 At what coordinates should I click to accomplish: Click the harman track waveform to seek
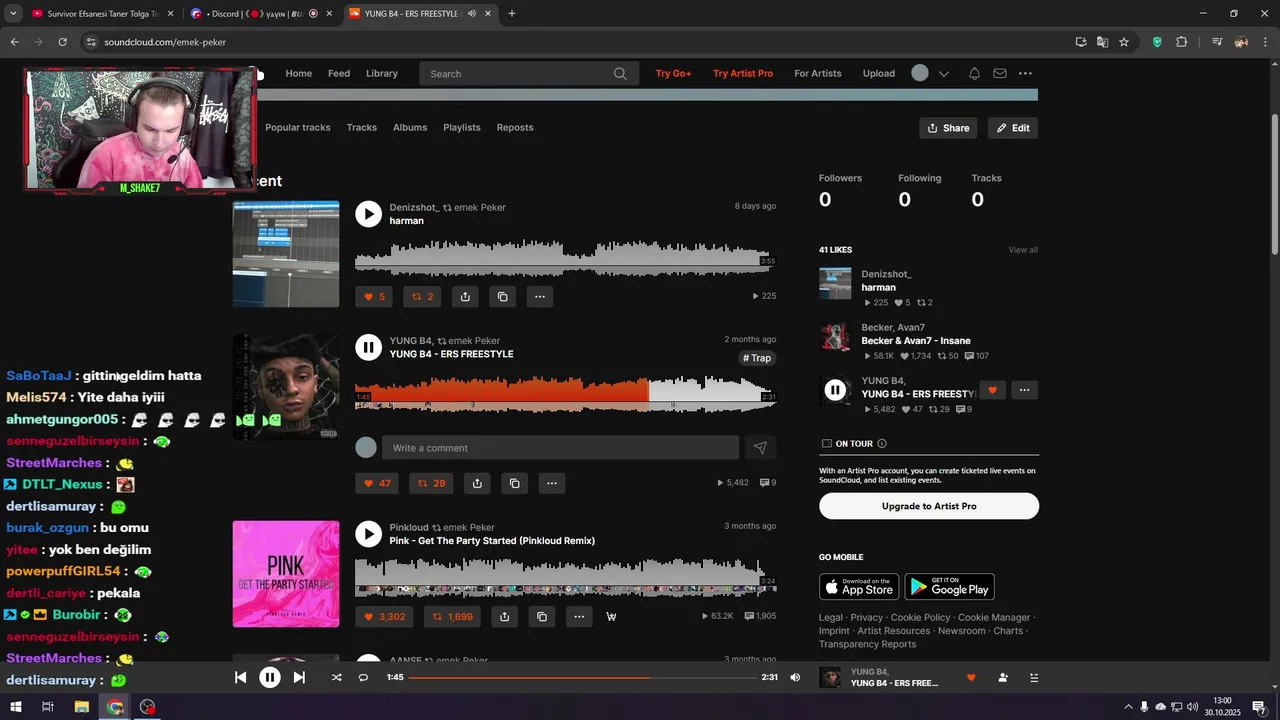[565, 257]
